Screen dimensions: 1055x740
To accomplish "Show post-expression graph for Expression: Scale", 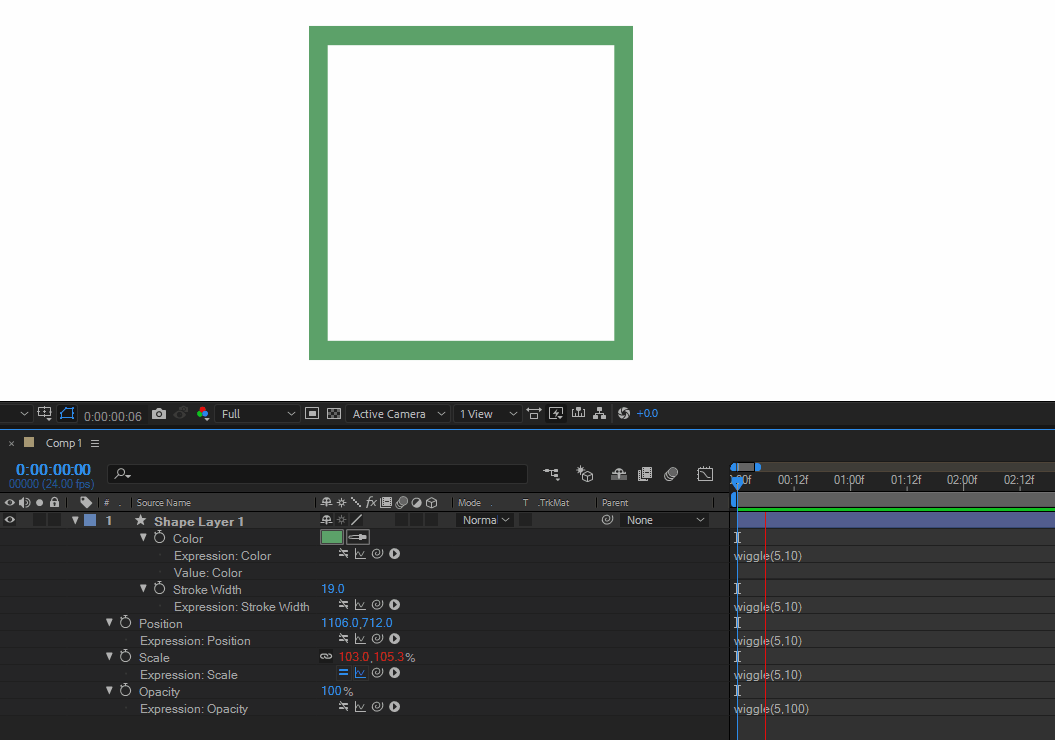I will pos(360,673).
